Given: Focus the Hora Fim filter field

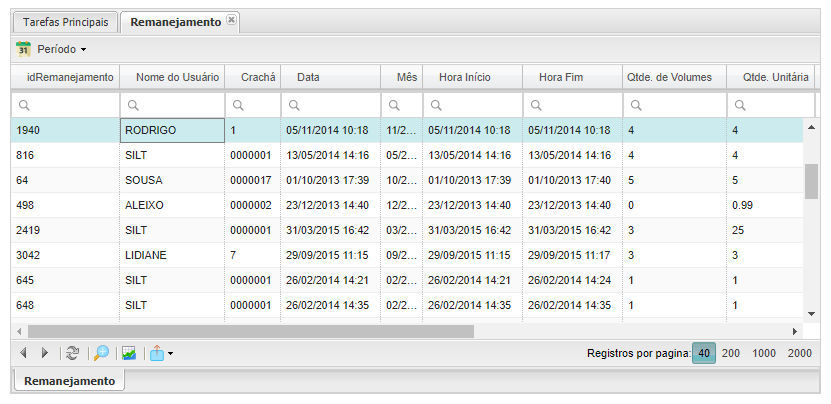Looking at the screenshot, I should click(572, 106).
